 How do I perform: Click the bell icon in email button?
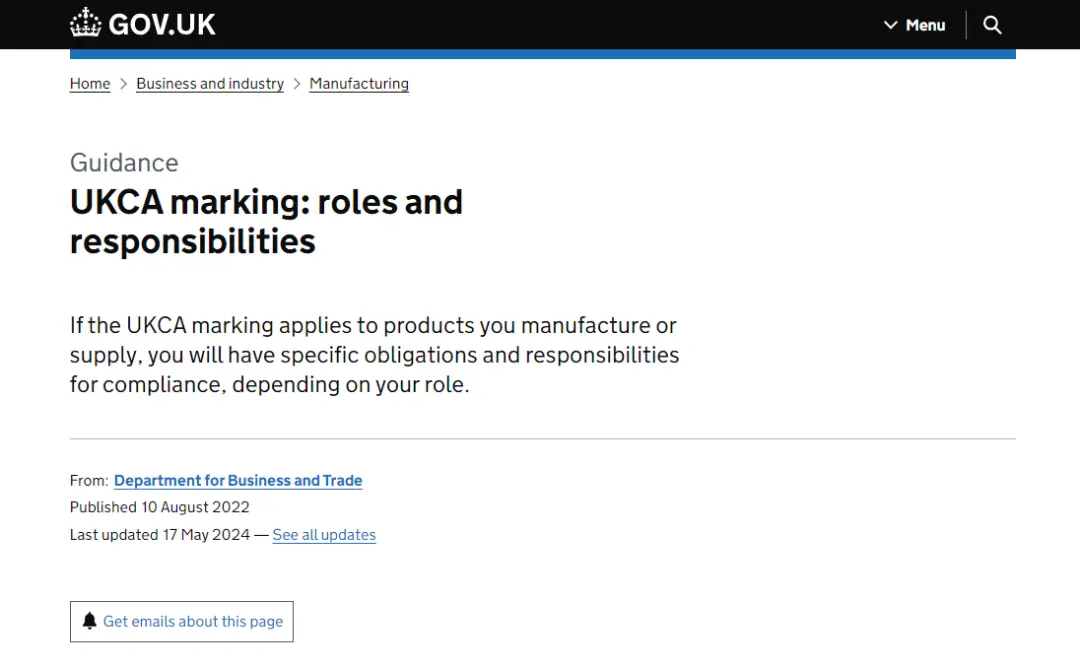point(90,621)
